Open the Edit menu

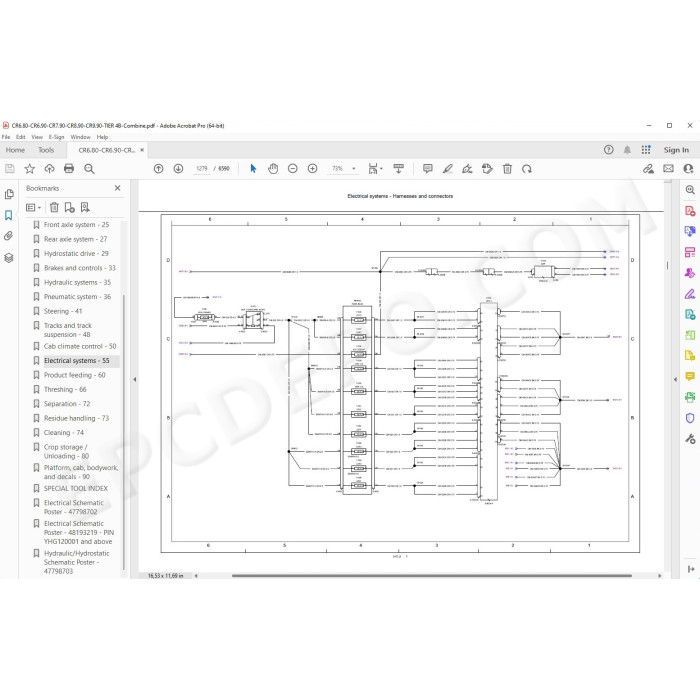[x=21, y=137]
